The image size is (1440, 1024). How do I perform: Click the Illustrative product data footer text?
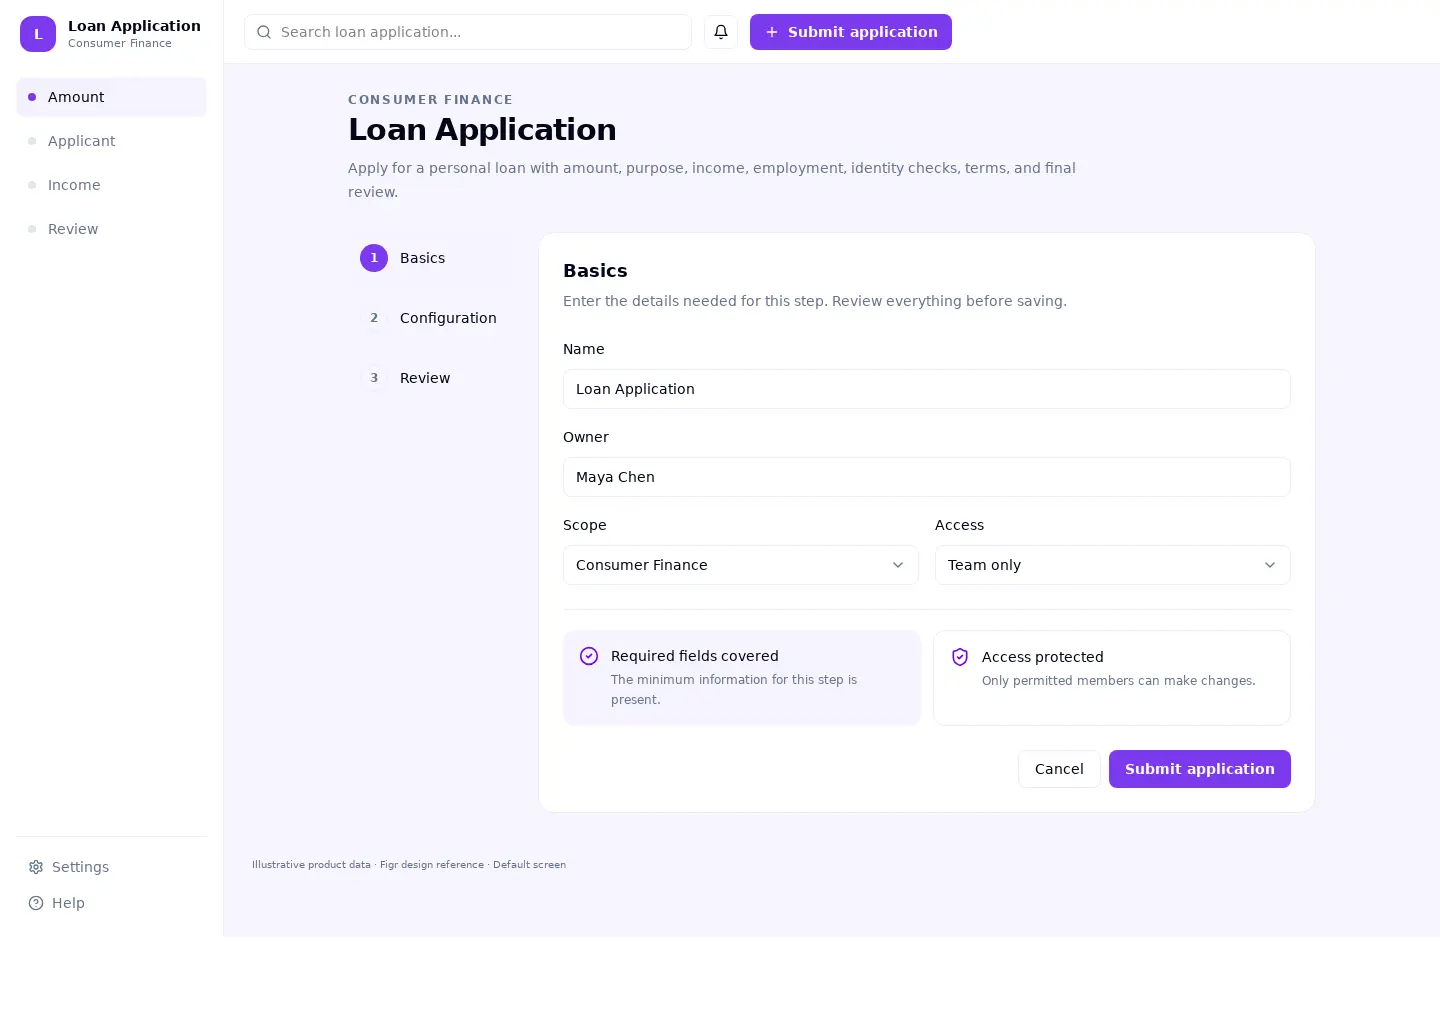pos(409,865)
